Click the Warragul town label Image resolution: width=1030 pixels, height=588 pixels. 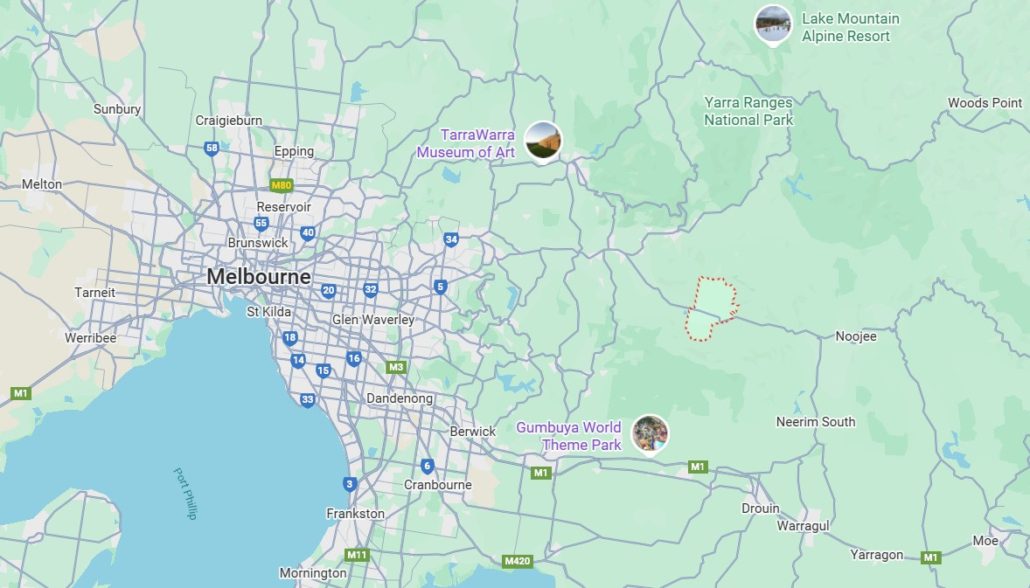(x=803, y=526)
